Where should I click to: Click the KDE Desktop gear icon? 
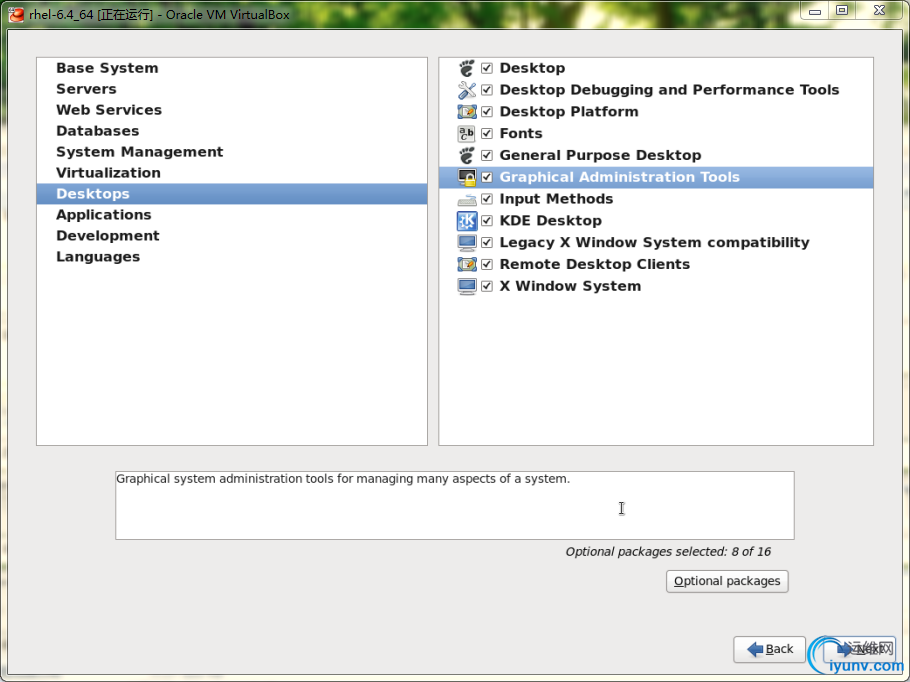tap(467, 221)
